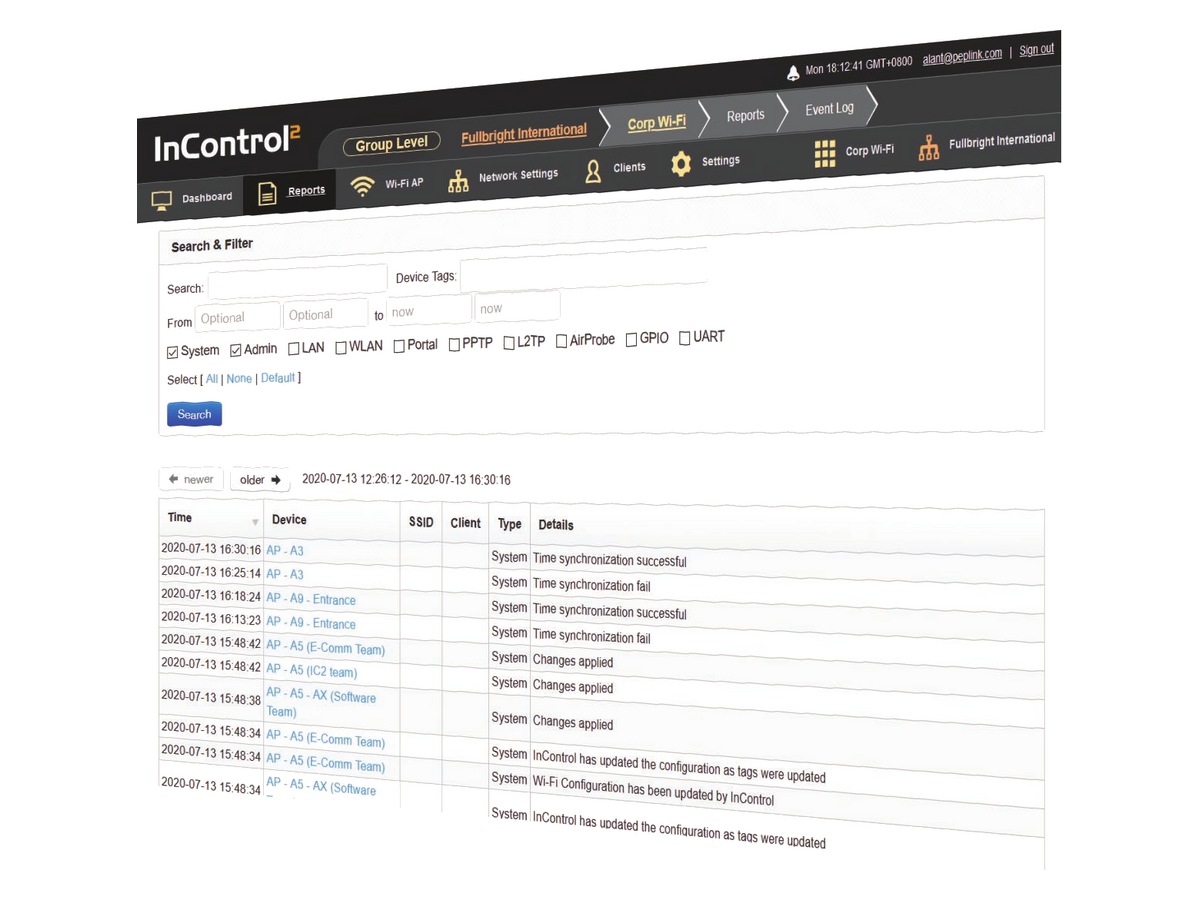Uncheck the System checkbox
The height and width of the screenshot is (900, 1200).
(x=173, y=352)
